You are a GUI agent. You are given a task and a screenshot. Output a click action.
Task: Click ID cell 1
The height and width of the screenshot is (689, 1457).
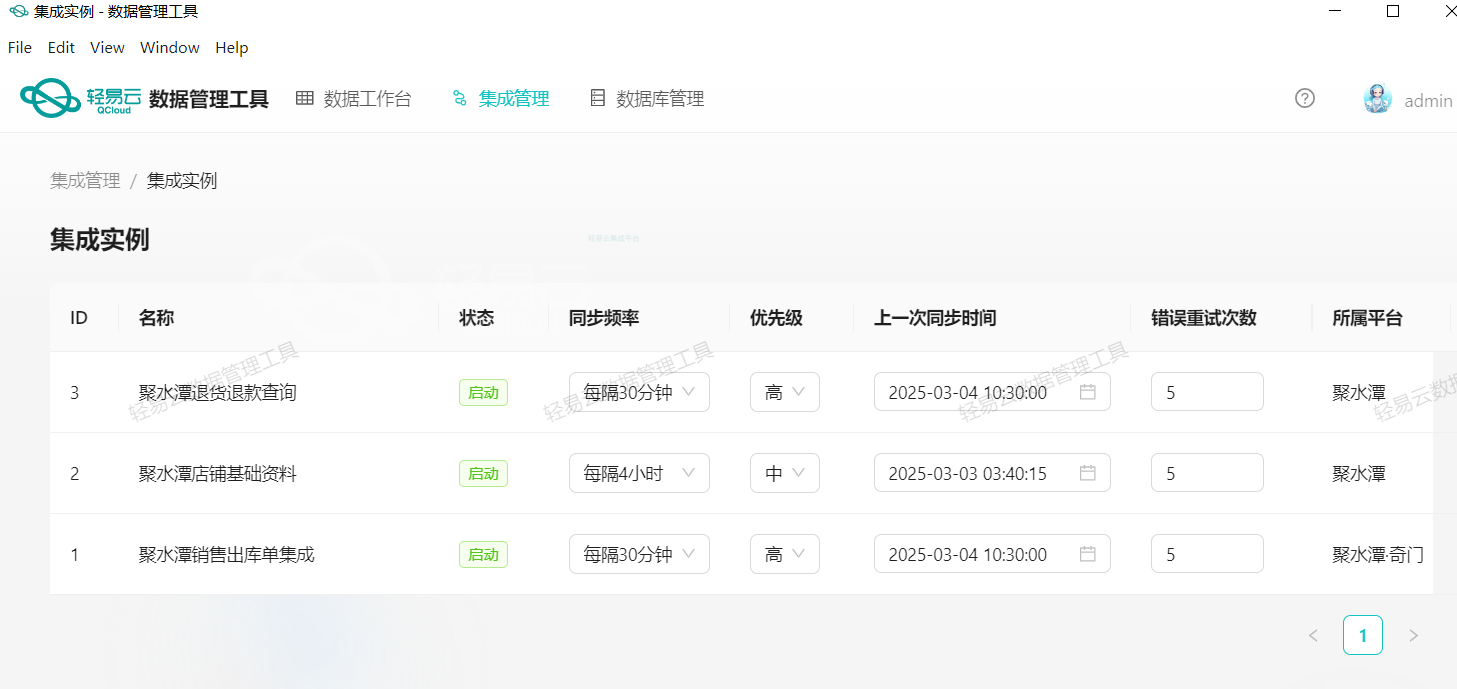[x=74, y=555]
